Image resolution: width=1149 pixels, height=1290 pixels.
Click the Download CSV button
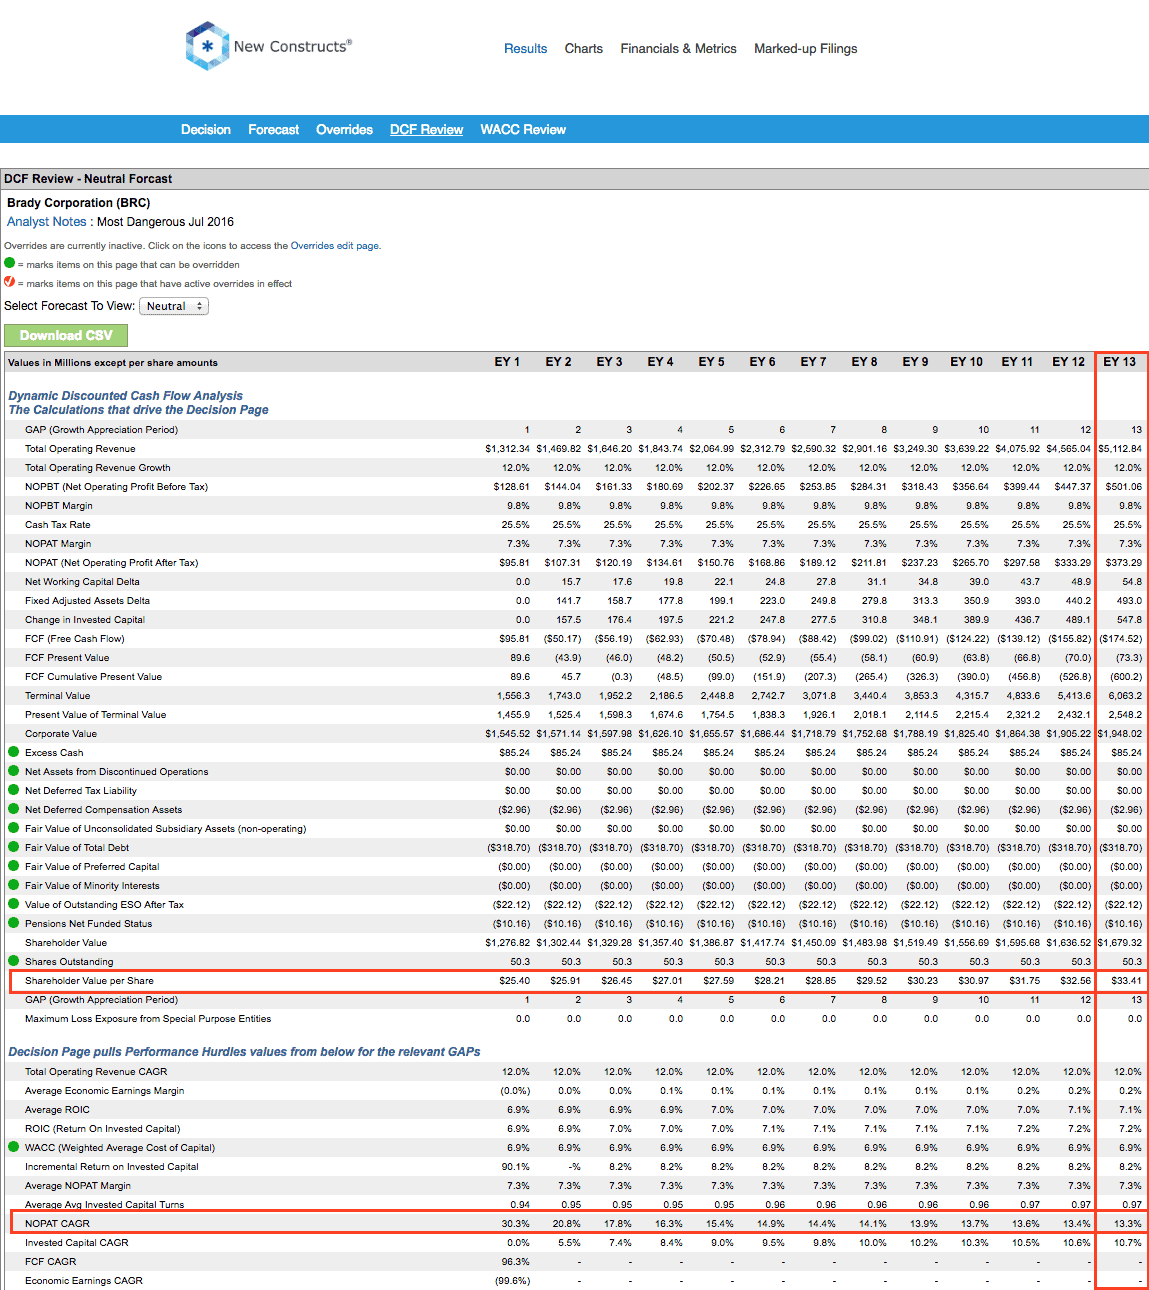[66, 335]
